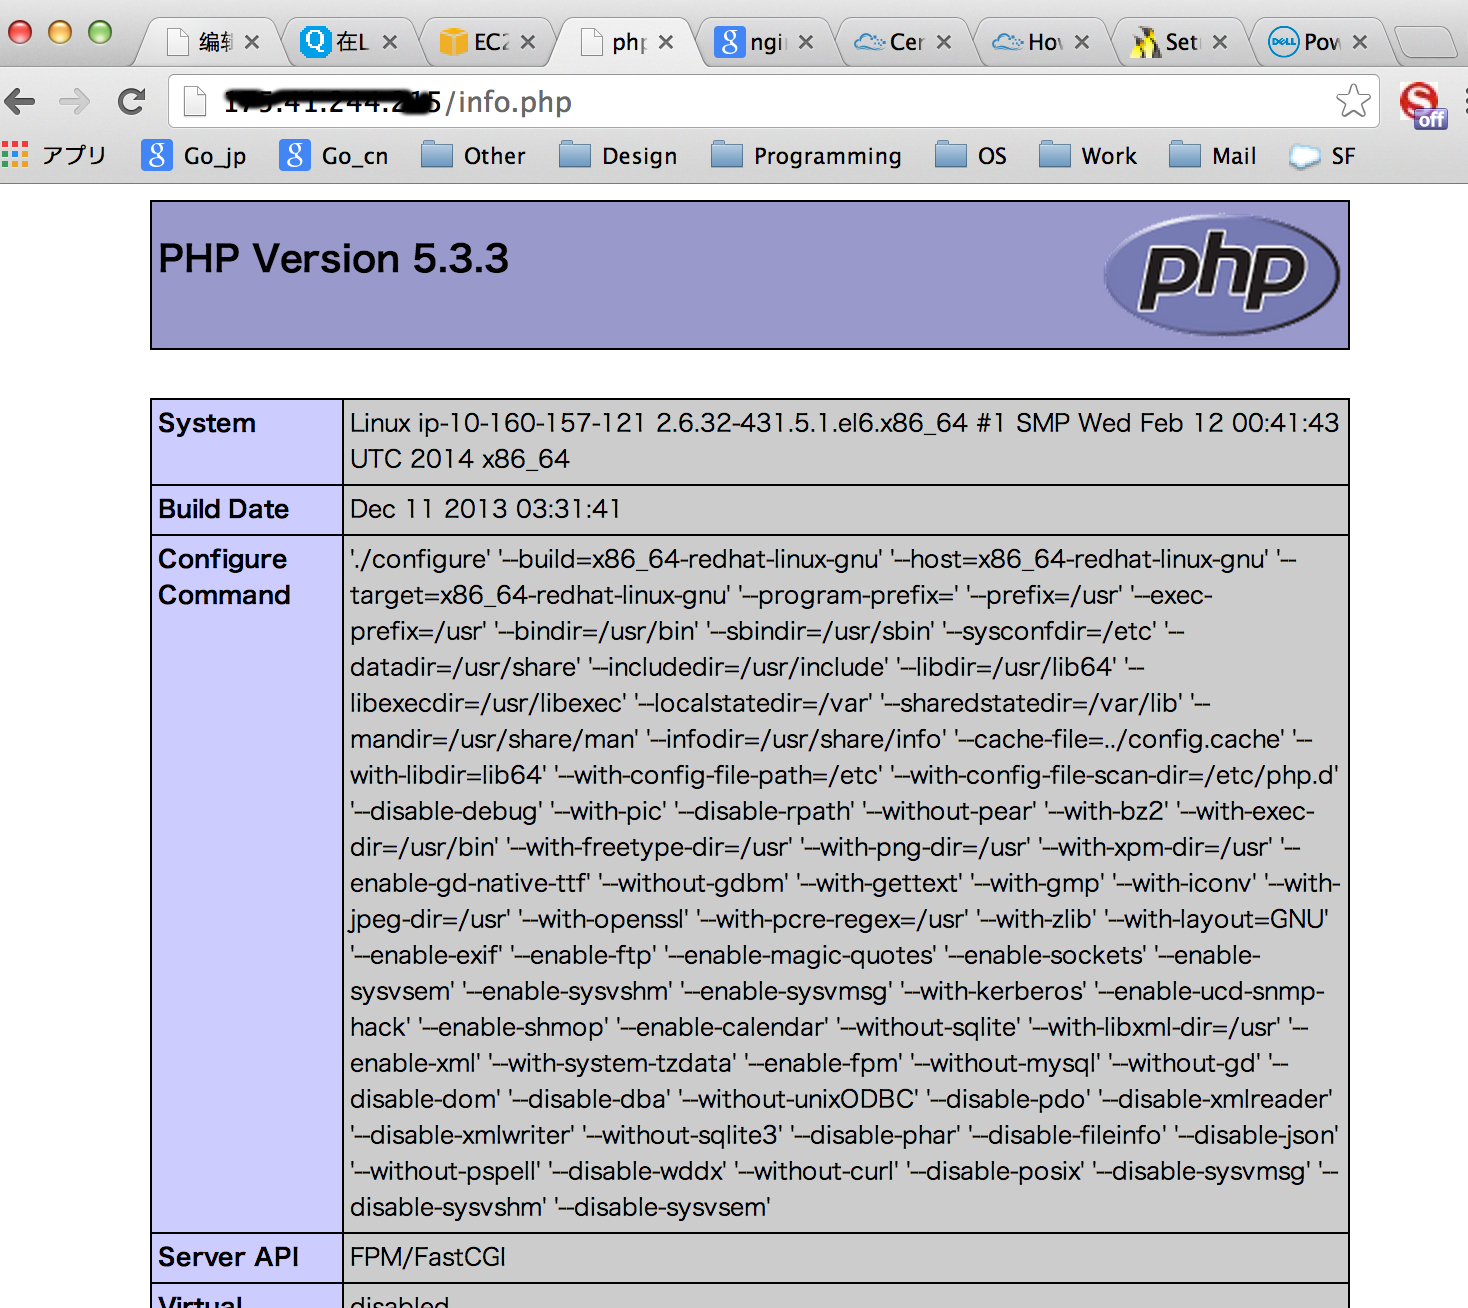Click the Build Date row label
The image size is (1468, 1308).
(x=224, y=509)
